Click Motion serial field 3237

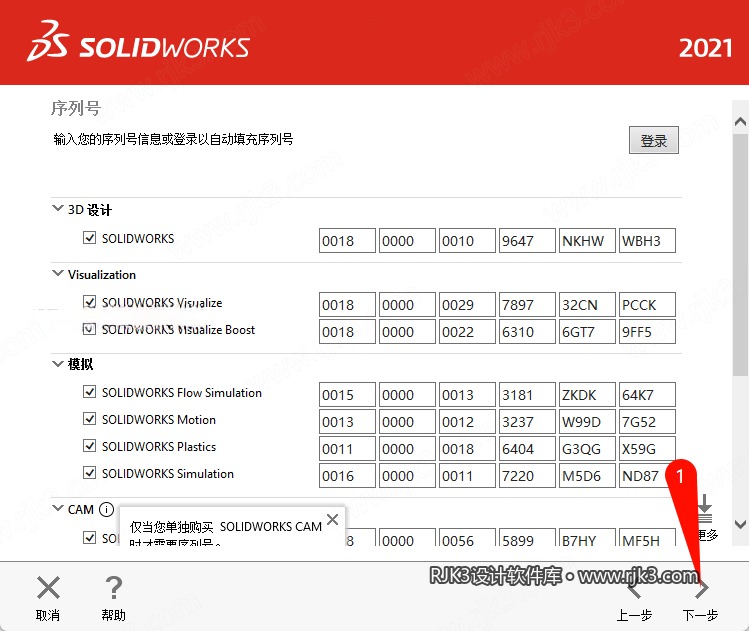click(527, 421)
